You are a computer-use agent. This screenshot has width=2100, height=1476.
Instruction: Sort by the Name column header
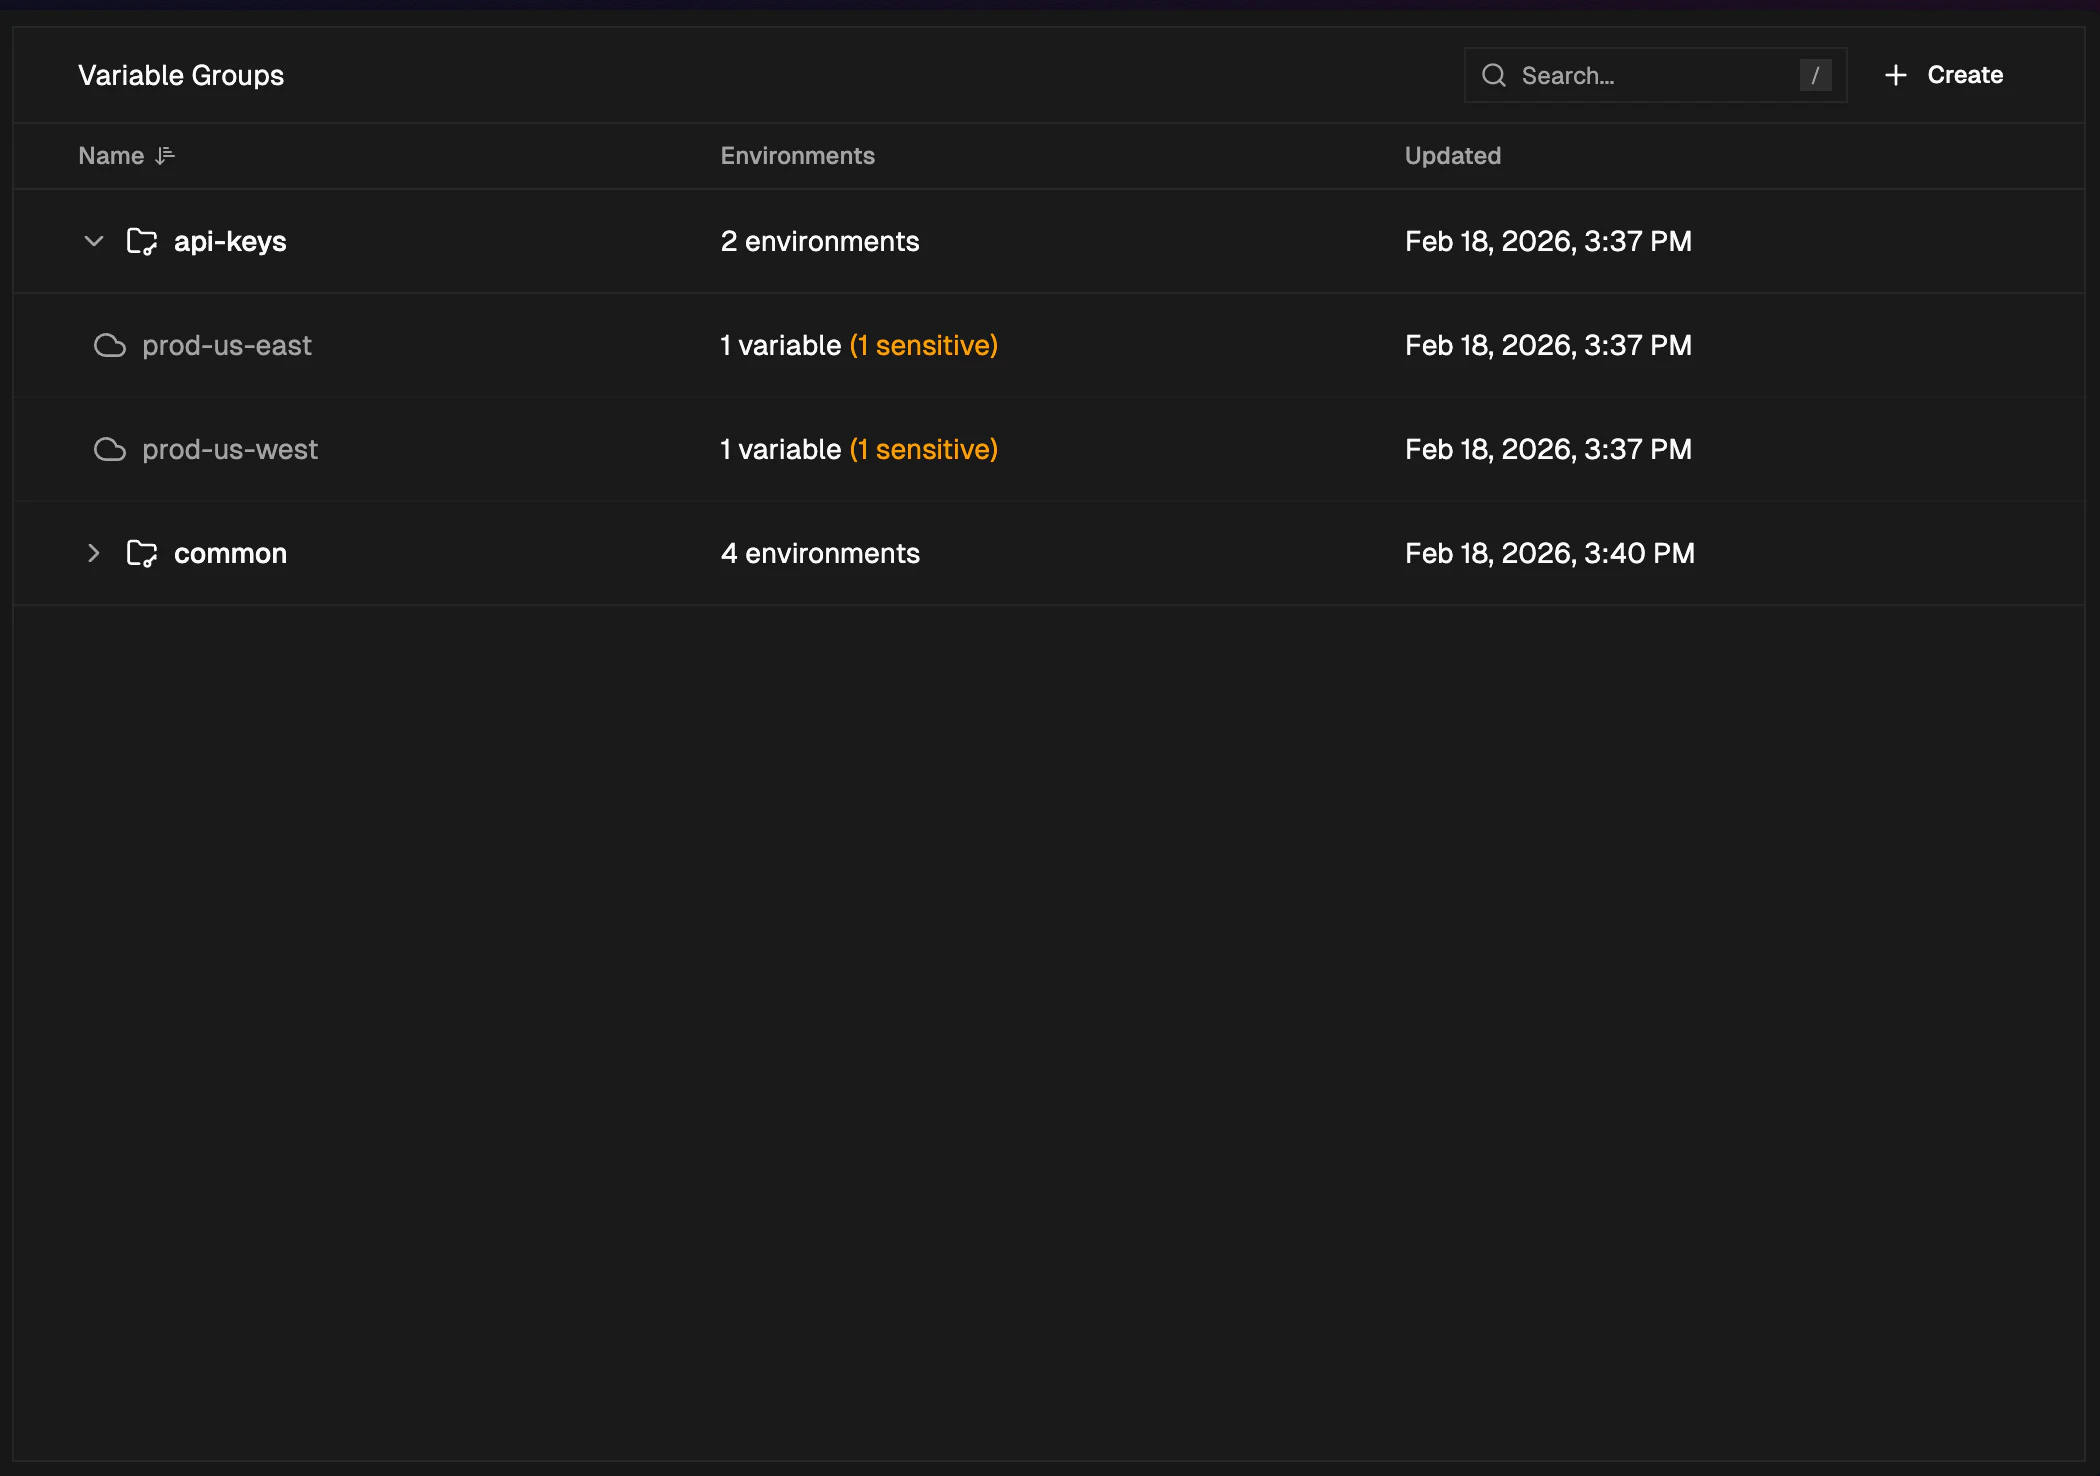[x=111, y=156]
